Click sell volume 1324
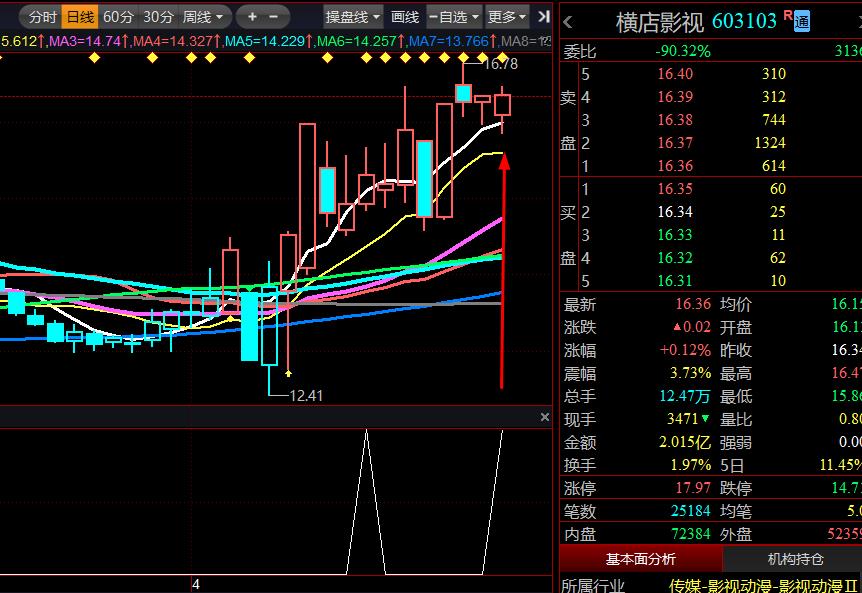The image size is (862, 593). [770, 143]
